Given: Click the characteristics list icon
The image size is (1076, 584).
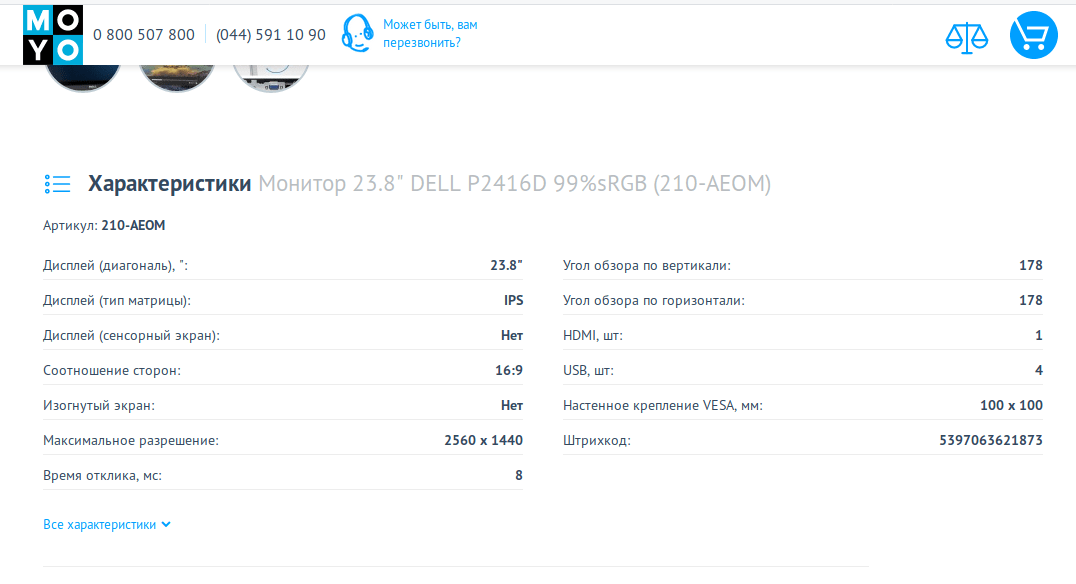Looking at the screenshot, I should click(x=58, y=184).
